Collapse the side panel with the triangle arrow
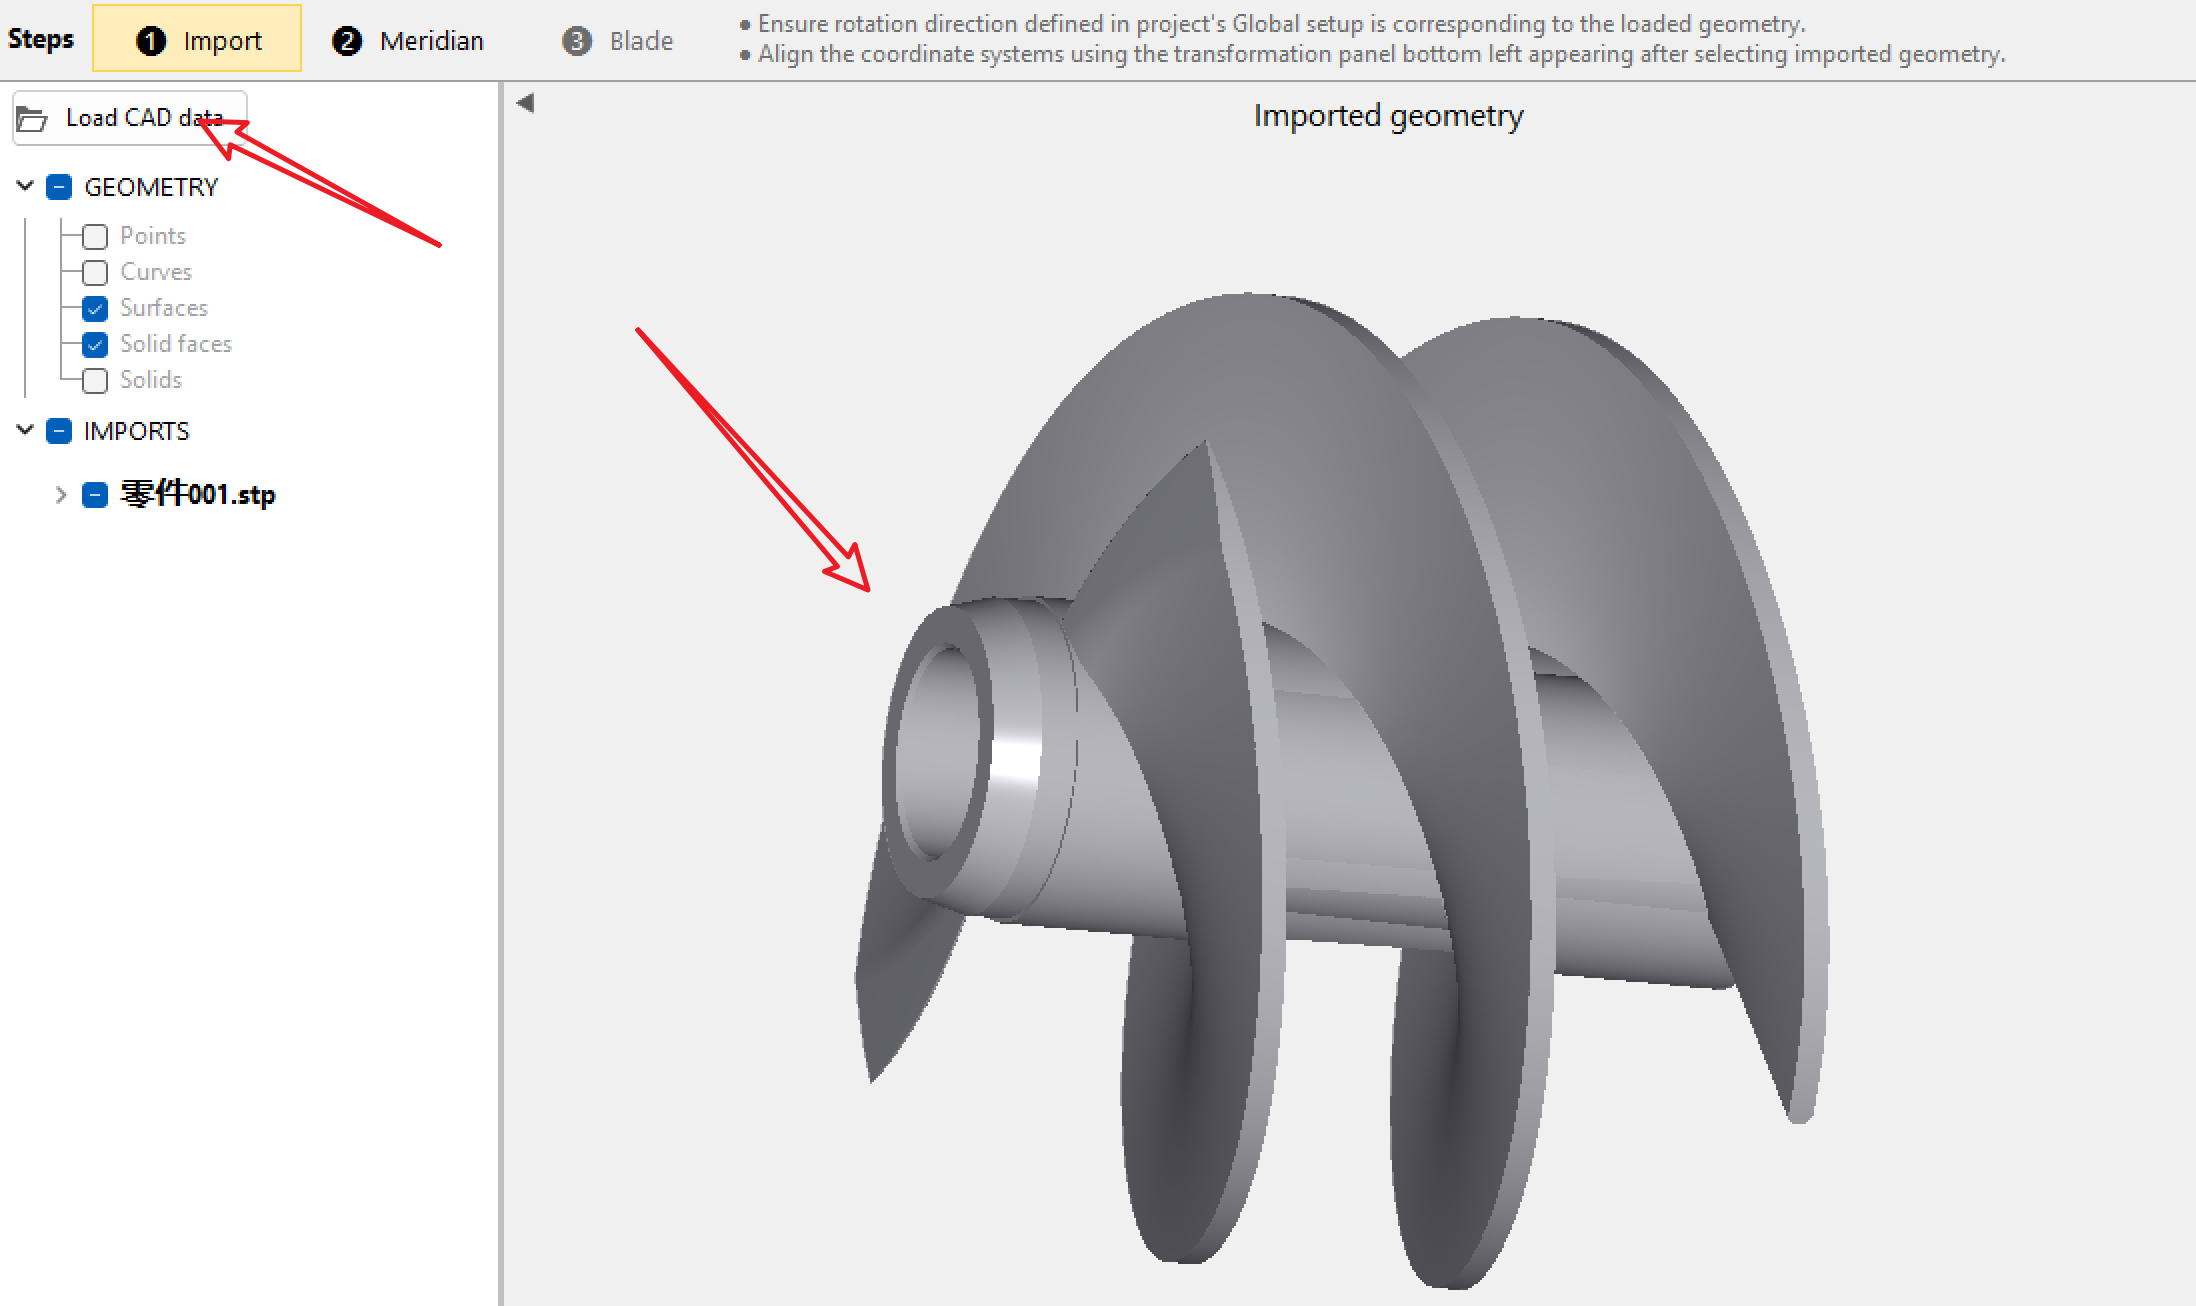The width and height of the screenshot is (2196, 1306). point(525,103)
